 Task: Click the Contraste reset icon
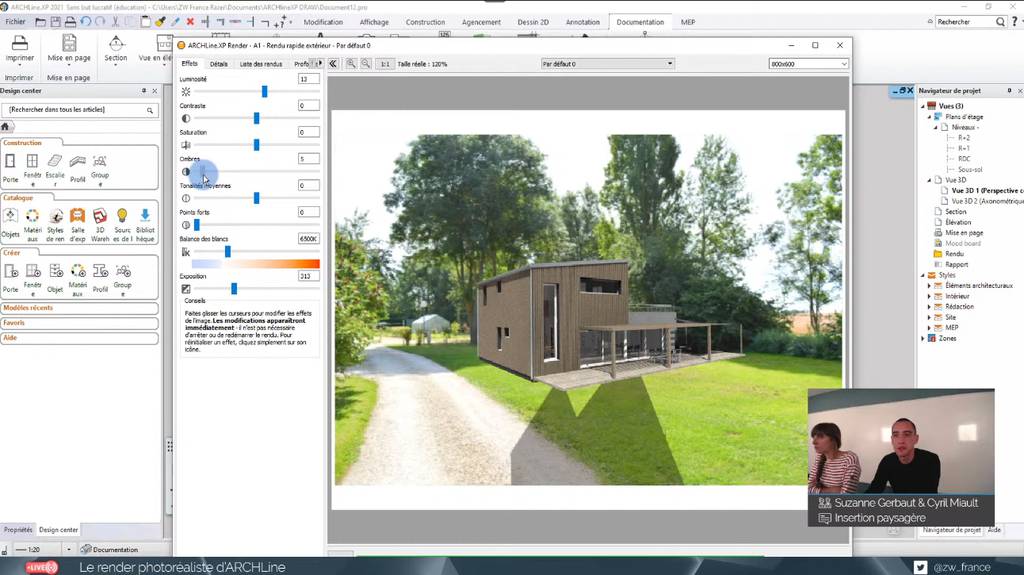point(186,118)
